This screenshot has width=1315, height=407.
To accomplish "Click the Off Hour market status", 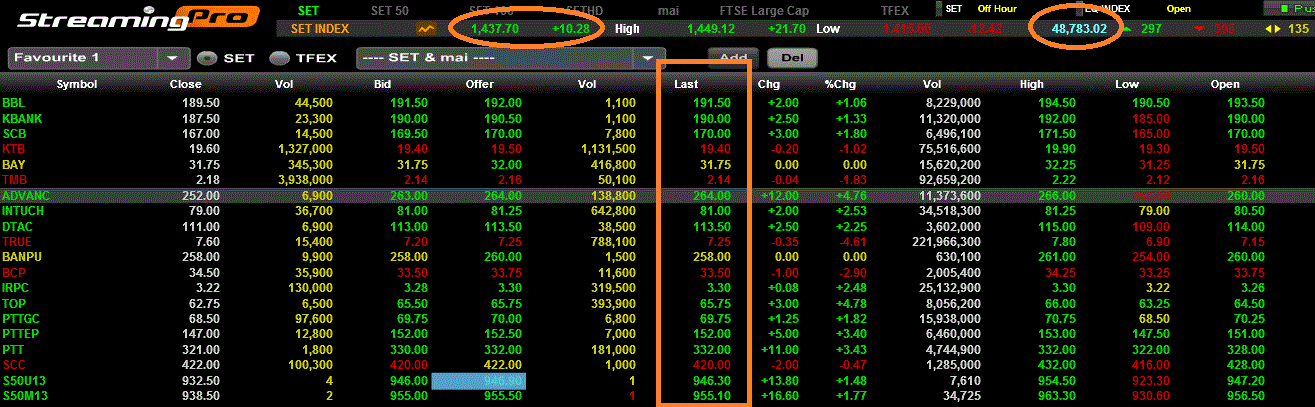I will (997, 9).
